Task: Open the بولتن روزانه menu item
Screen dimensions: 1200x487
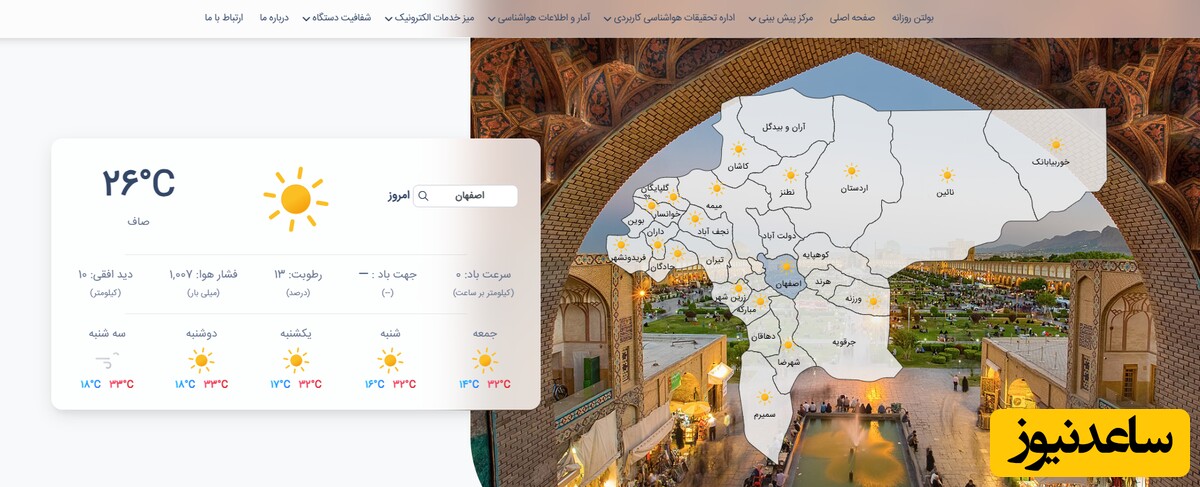Action: pyautogui.click(x=919, y=18)
